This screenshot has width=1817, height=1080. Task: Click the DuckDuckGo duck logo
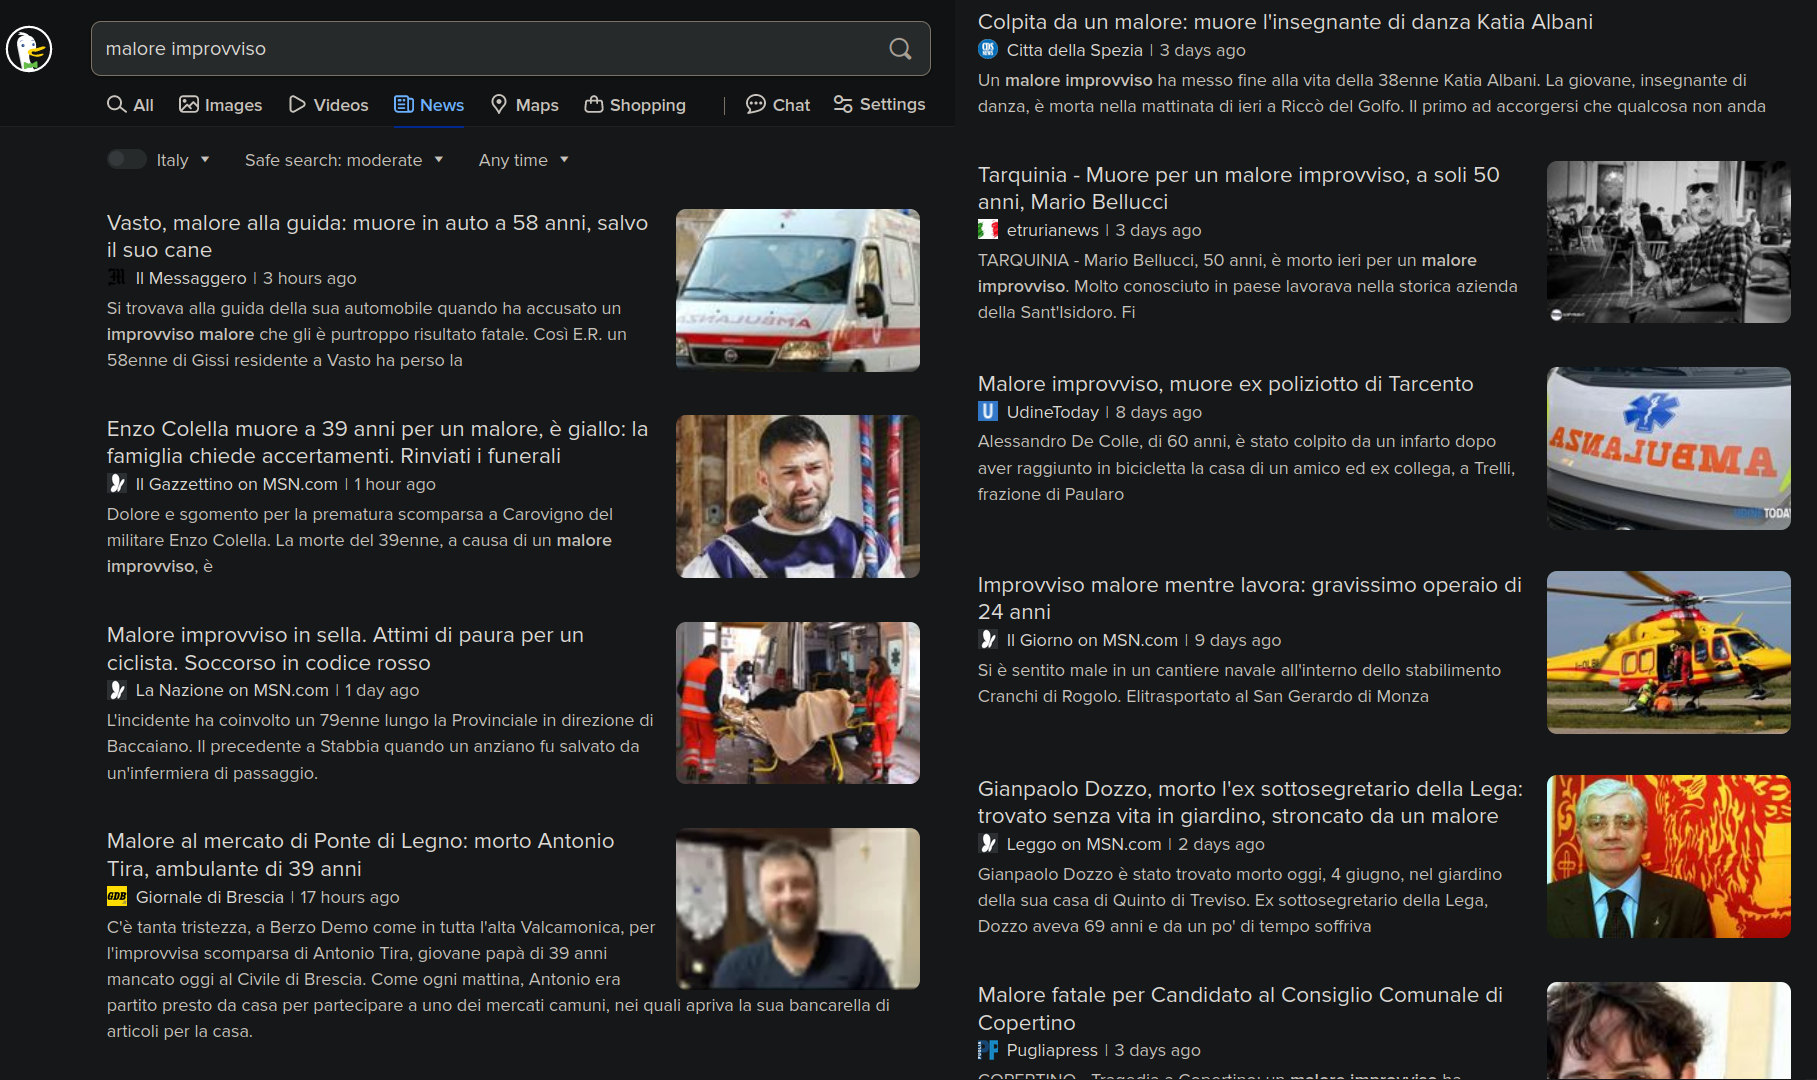pyautogui.click(x=29, y=49)
